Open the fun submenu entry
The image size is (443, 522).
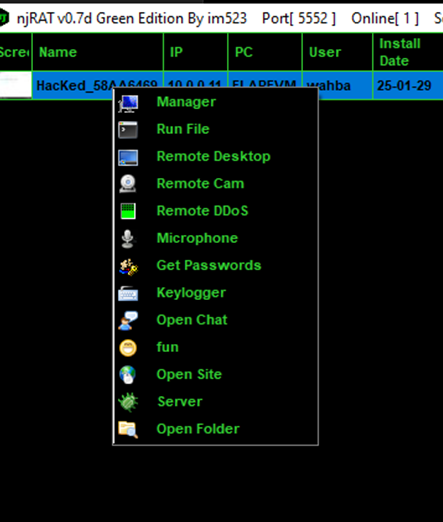(215, 347)
